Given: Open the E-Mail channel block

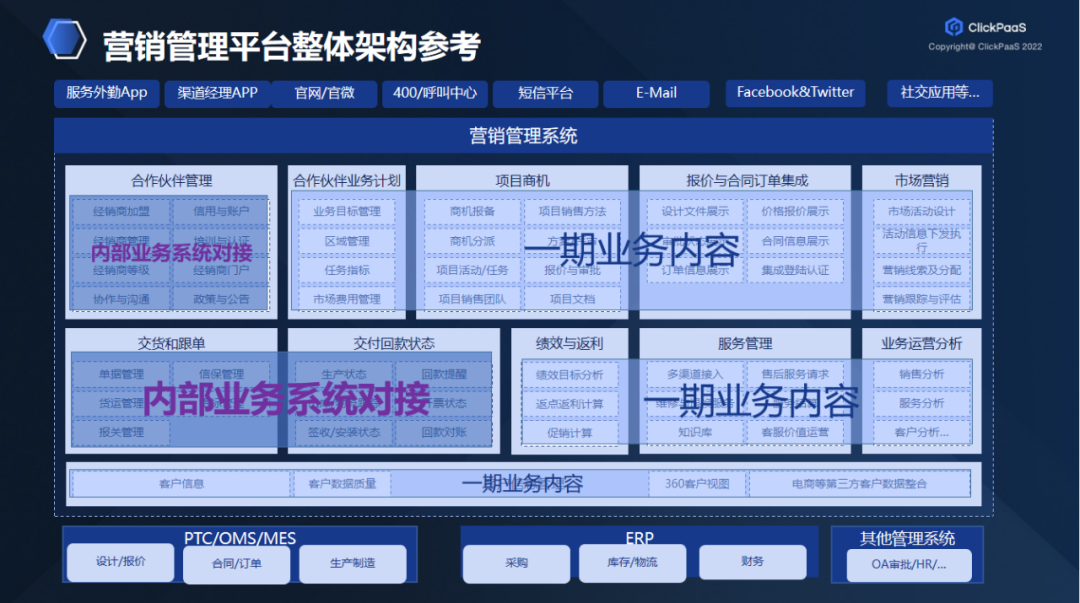Looking at the screenshot, I should click(659, 93).
